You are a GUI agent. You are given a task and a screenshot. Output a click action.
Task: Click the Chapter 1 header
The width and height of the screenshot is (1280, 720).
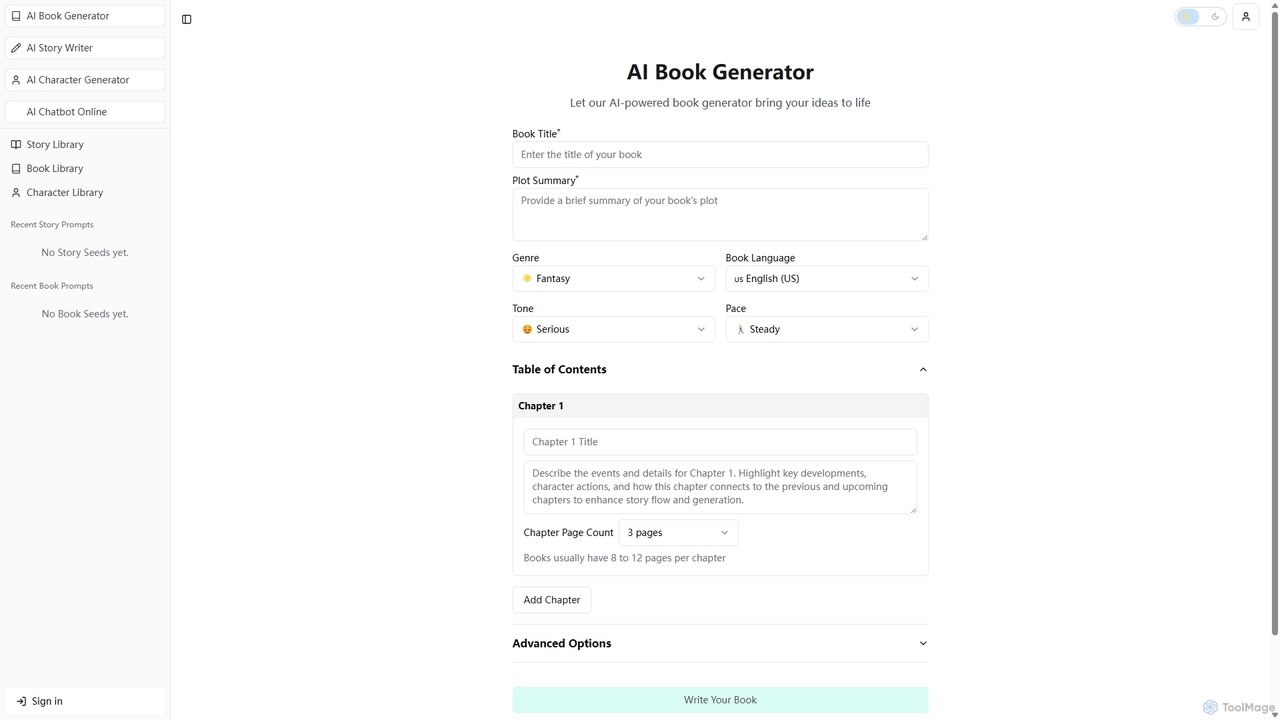pos(720,406)
